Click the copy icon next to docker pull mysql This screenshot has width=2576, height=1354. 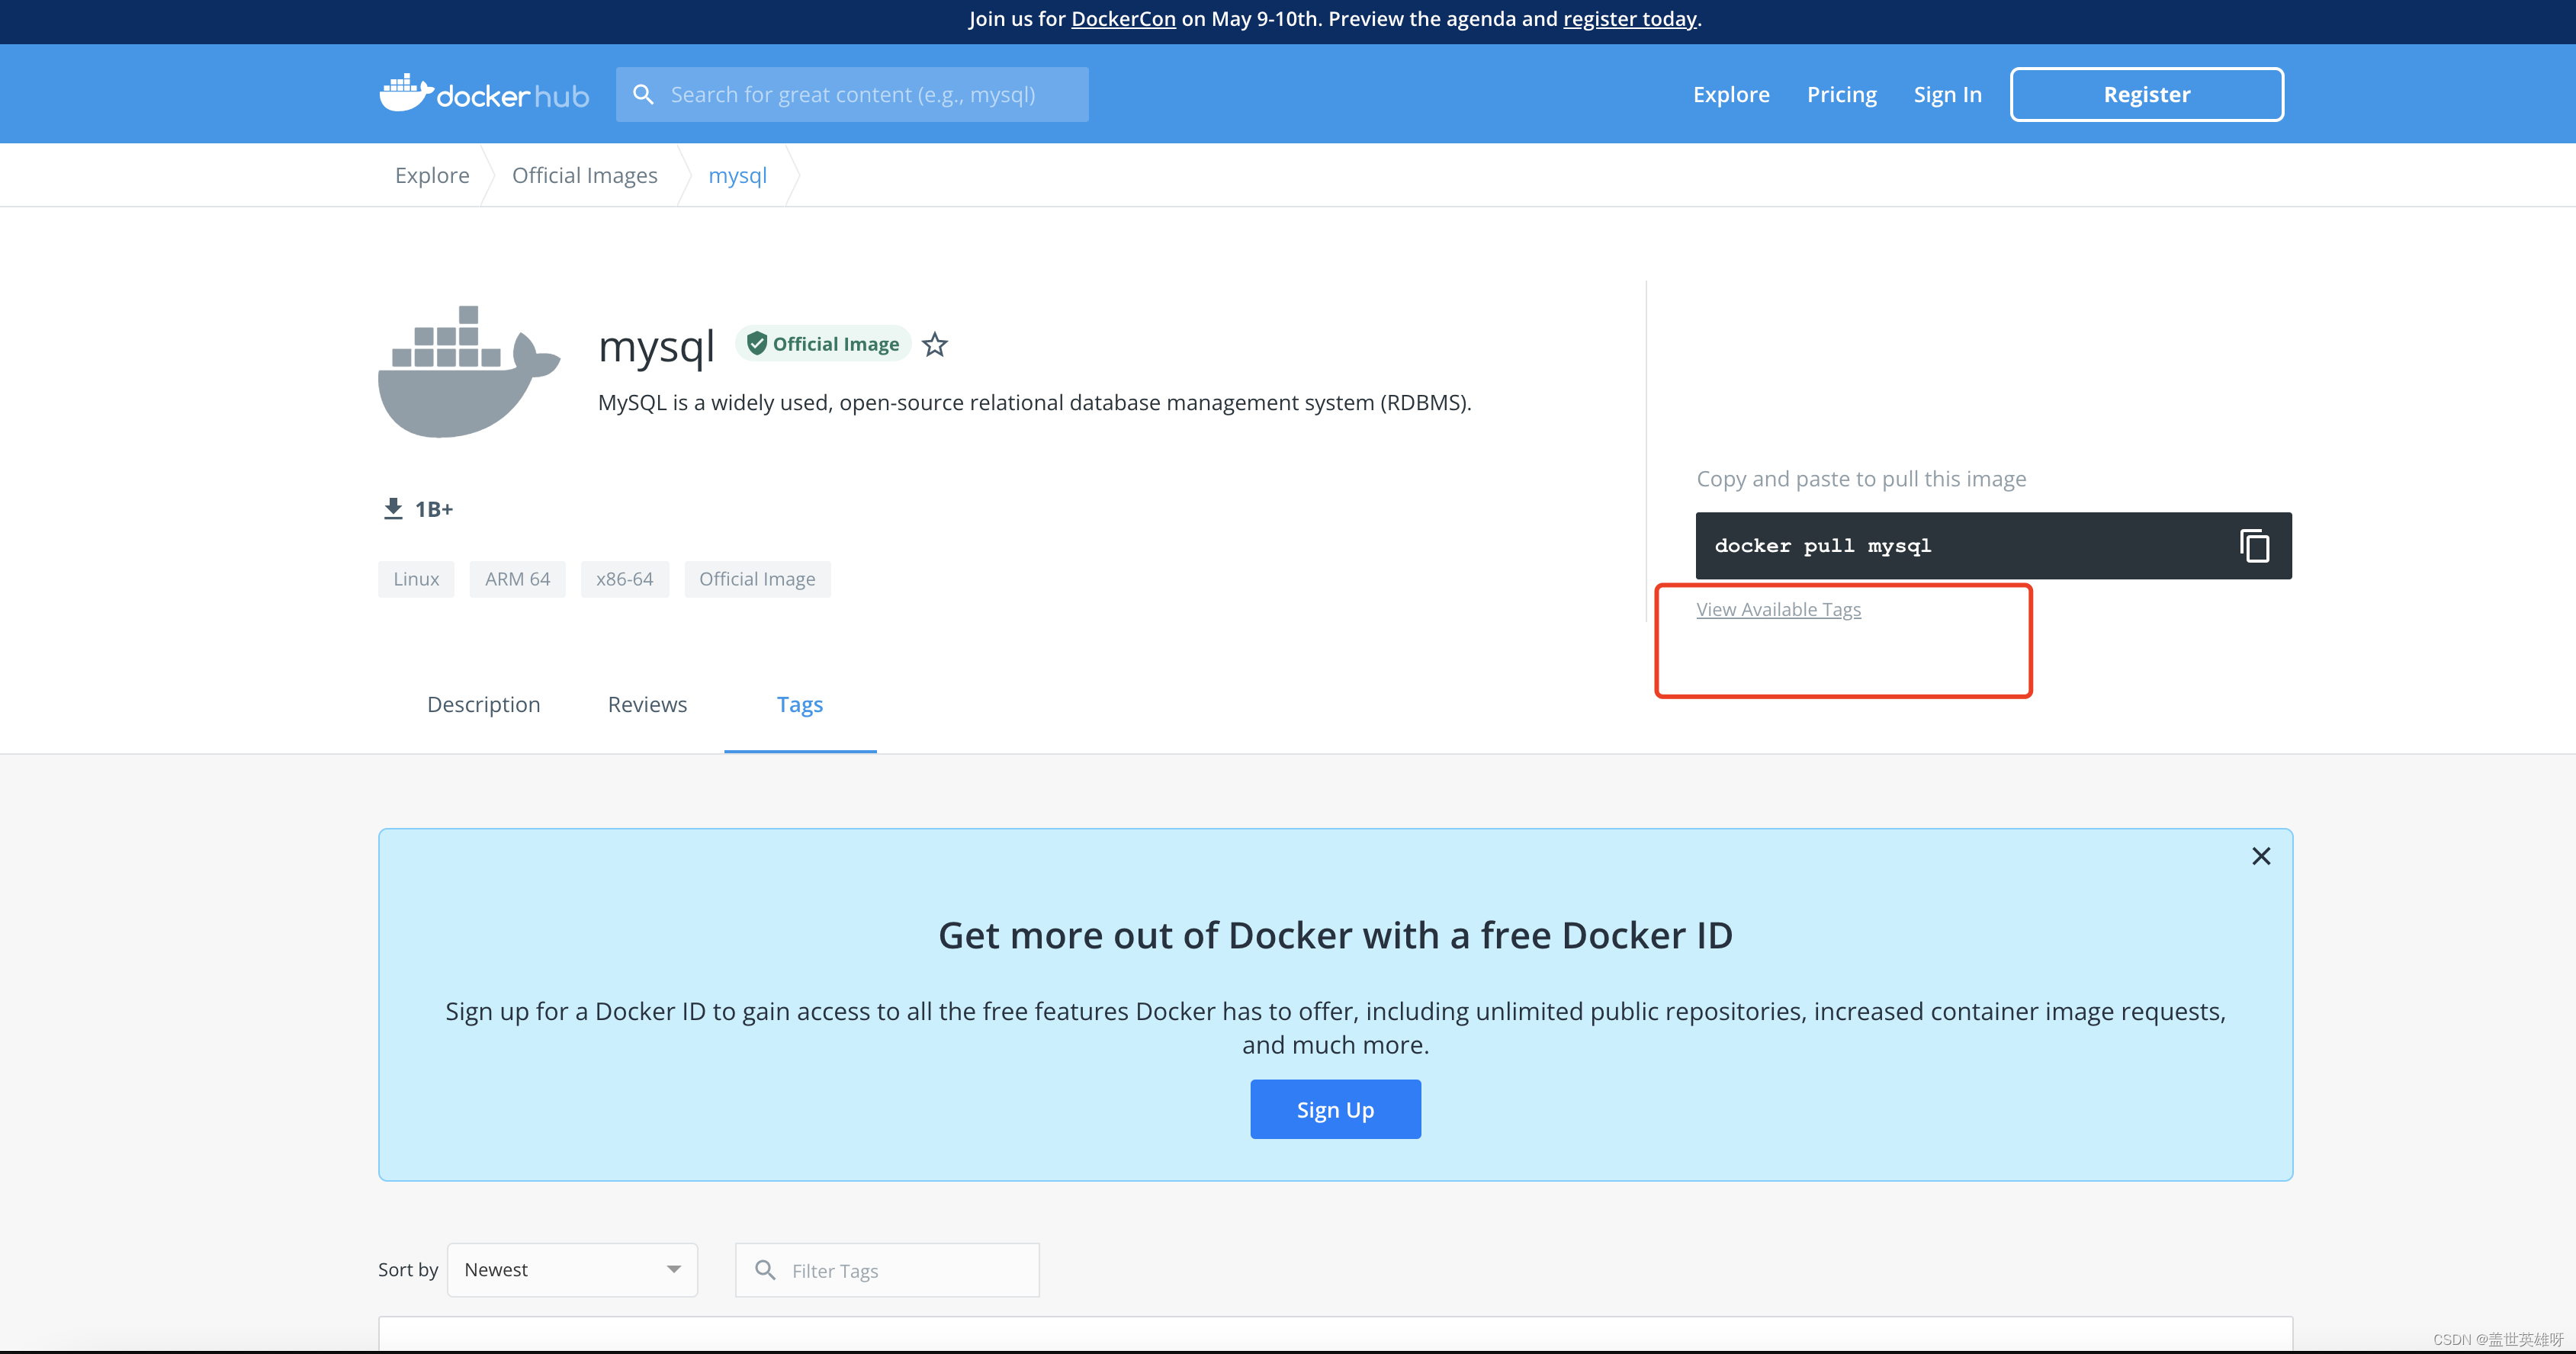(x=2255, y=546)
